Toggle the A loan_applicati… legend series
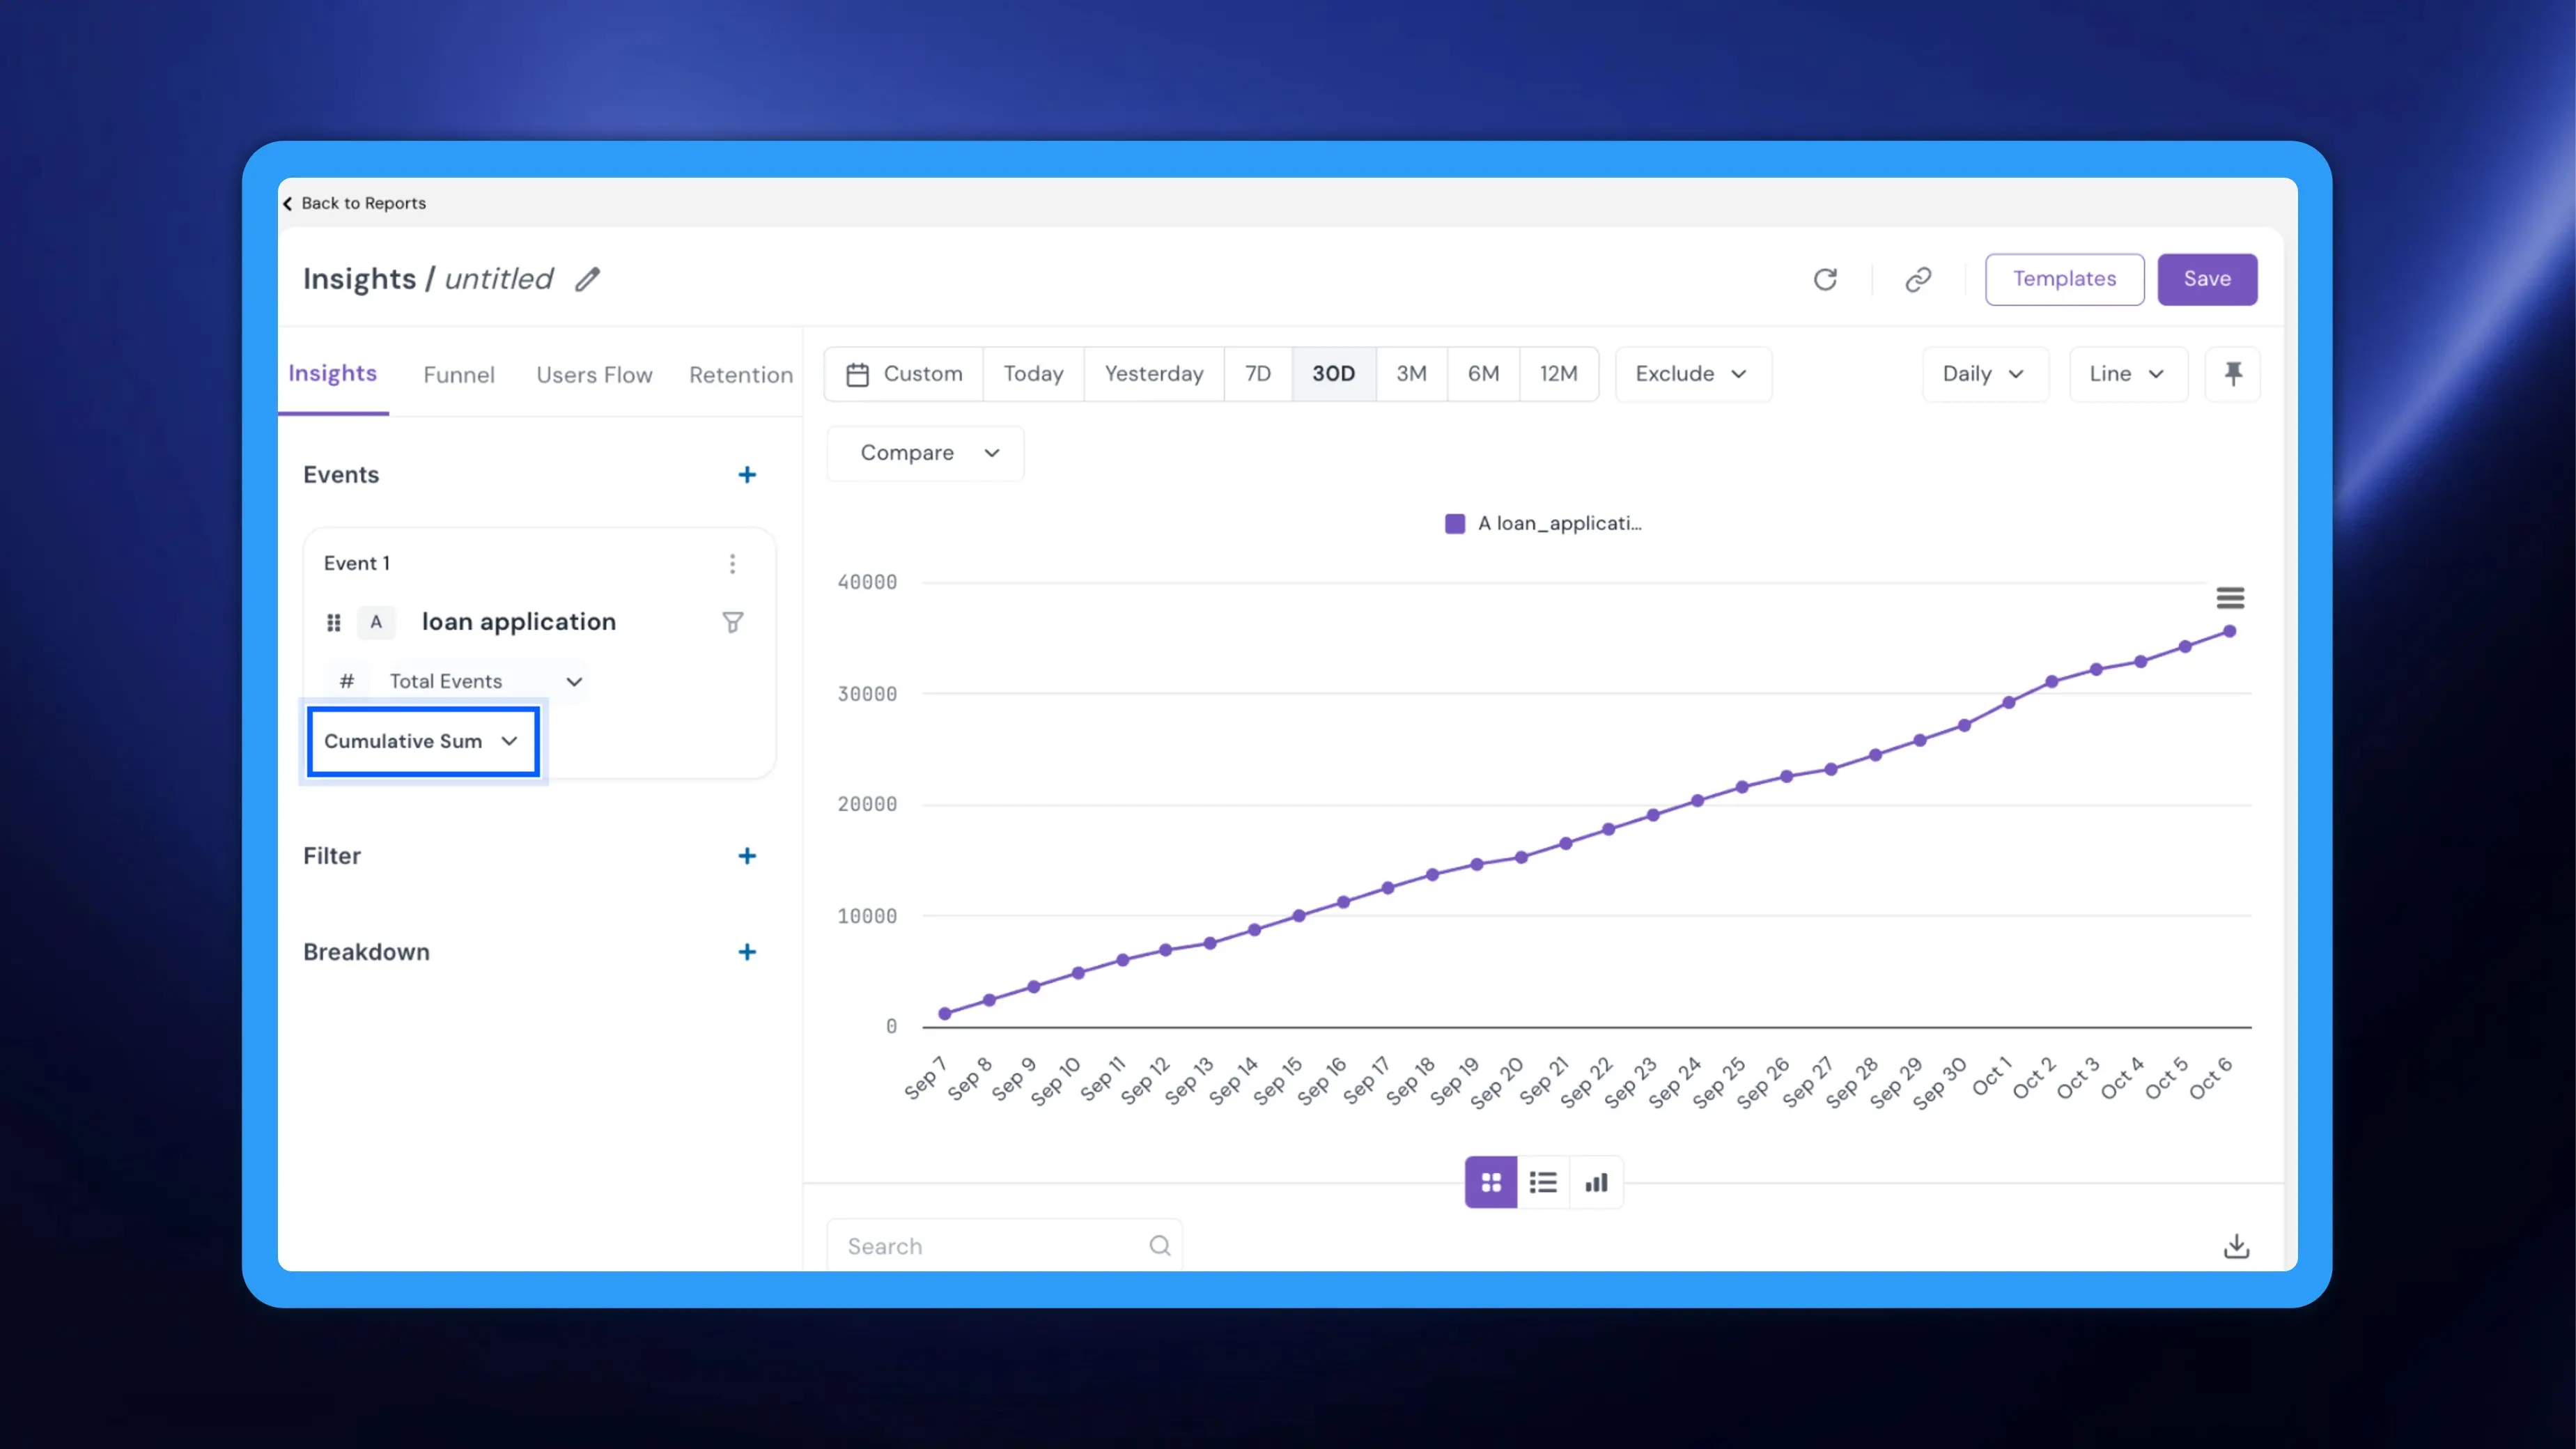Screen dimensions: 2576x1449 [x=1543, y=523]
